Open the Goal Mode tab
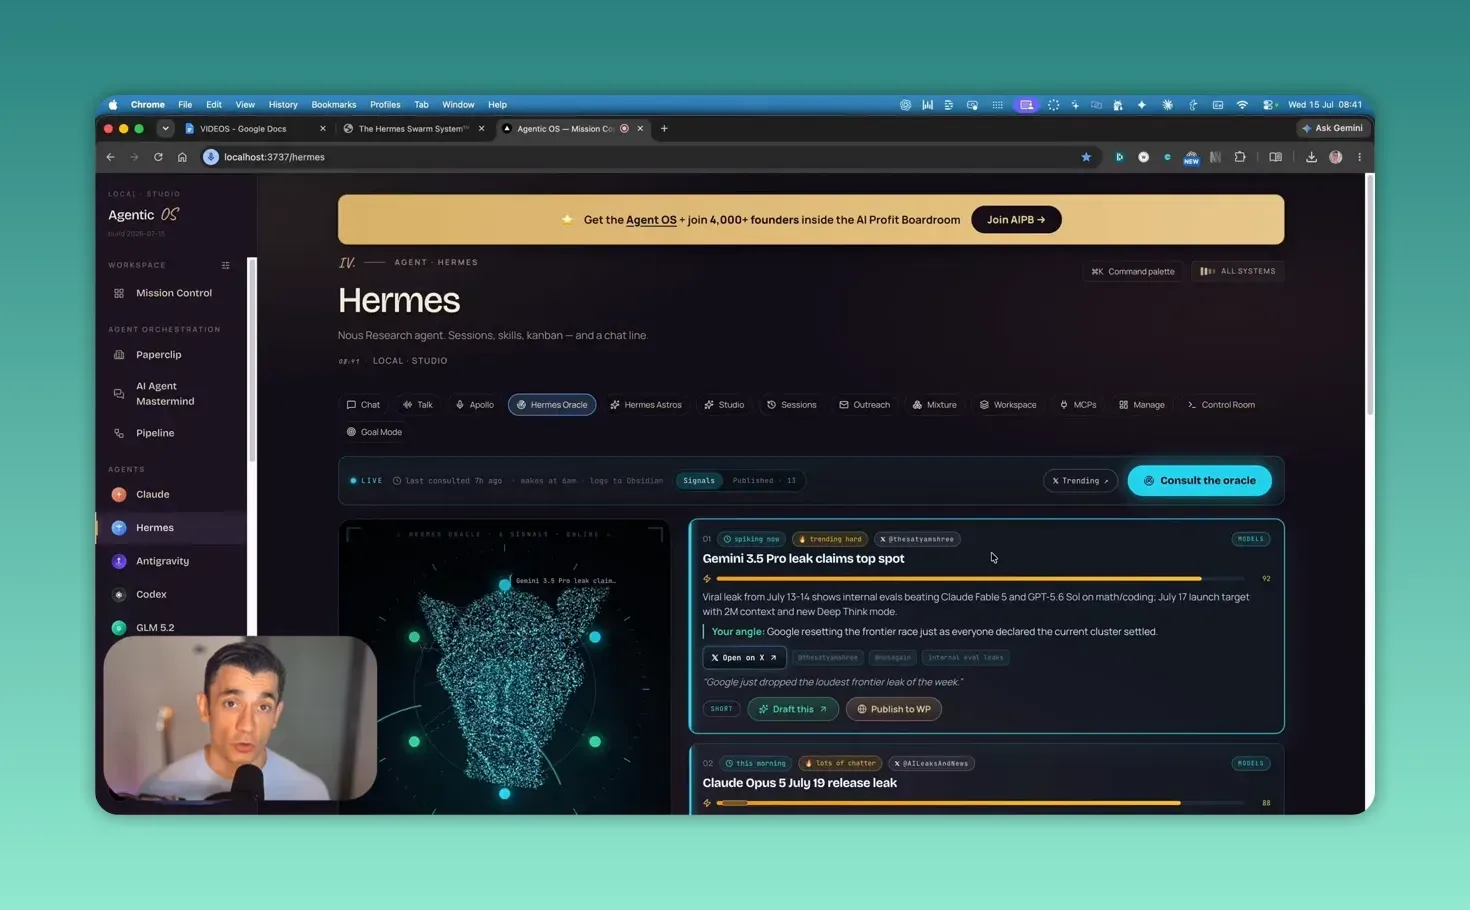 374,432
